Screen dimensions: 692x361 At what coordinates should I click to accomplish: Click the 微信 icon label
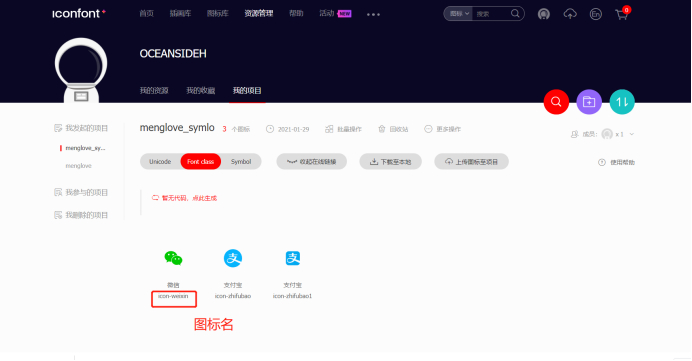[173, 285]
